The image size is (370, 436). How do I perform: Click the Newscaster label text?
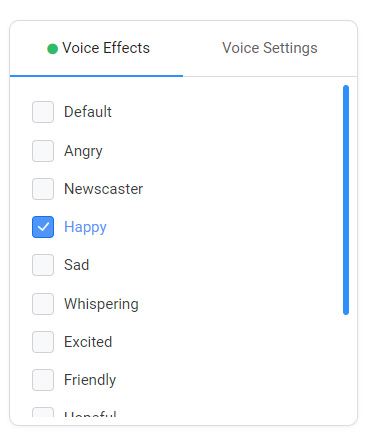pyautogui.click(x=104, y=189)
